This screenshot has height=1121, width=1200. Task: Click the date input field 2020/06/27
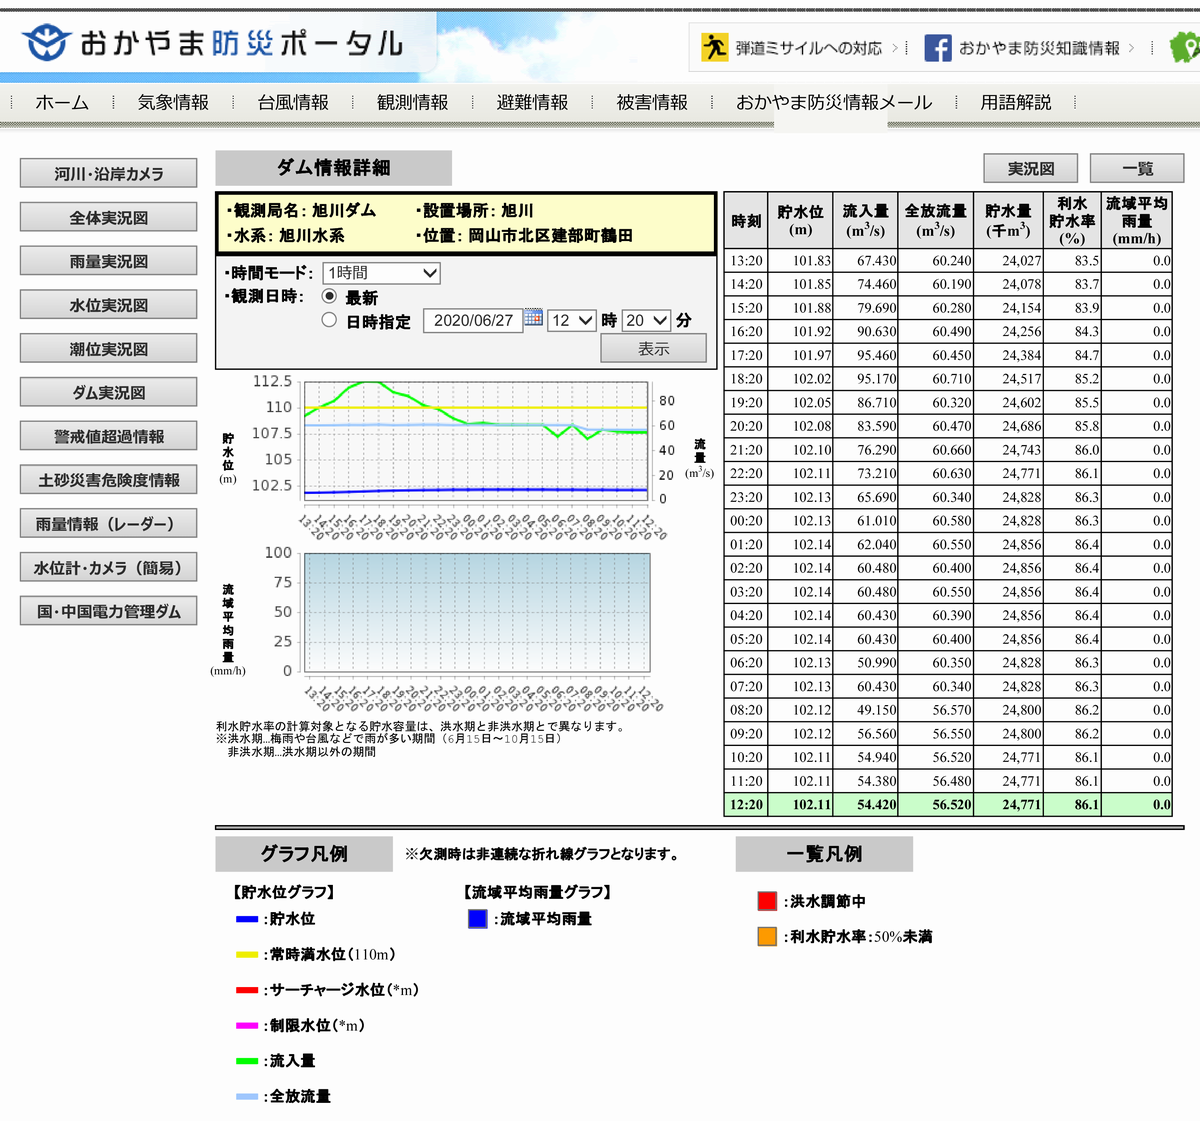click(473, 320)
